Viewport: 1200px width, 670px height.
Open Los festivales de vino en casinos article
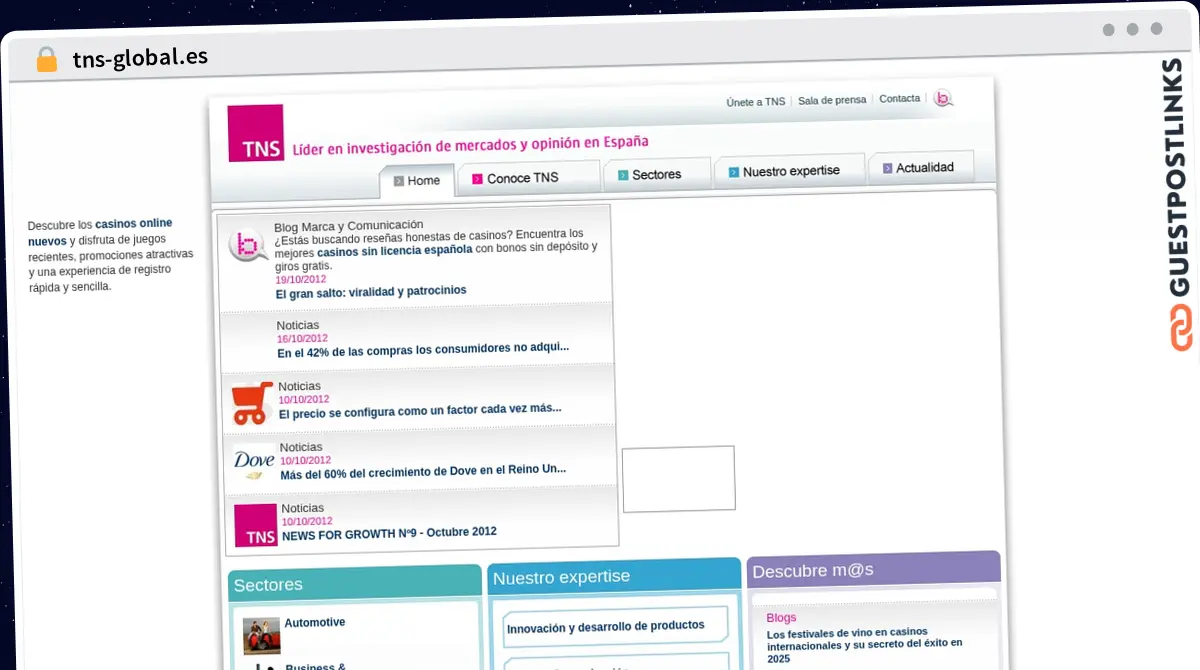pos(865,645)
